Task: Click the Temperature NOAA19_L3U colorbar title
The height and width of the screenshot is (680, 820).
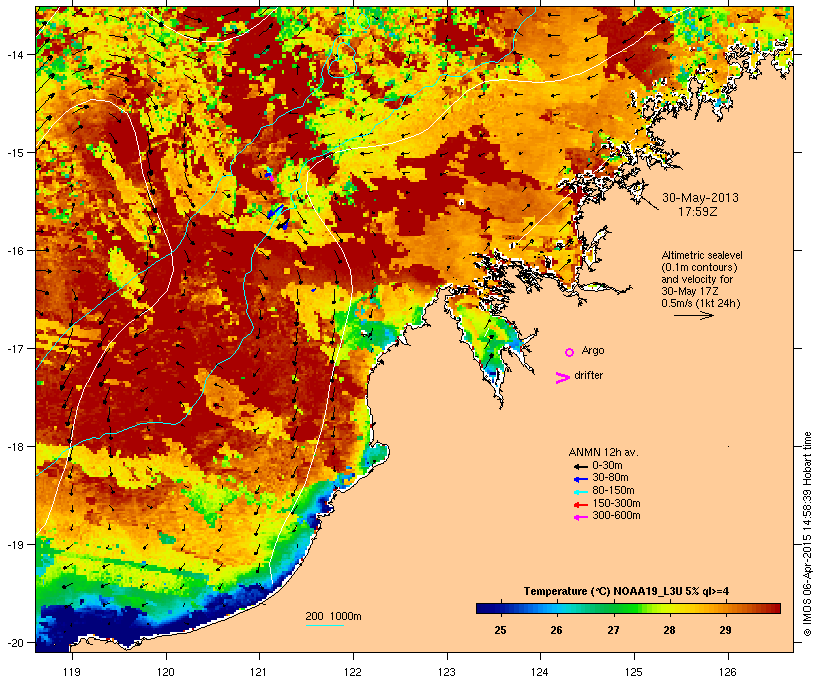Action: 627,591
